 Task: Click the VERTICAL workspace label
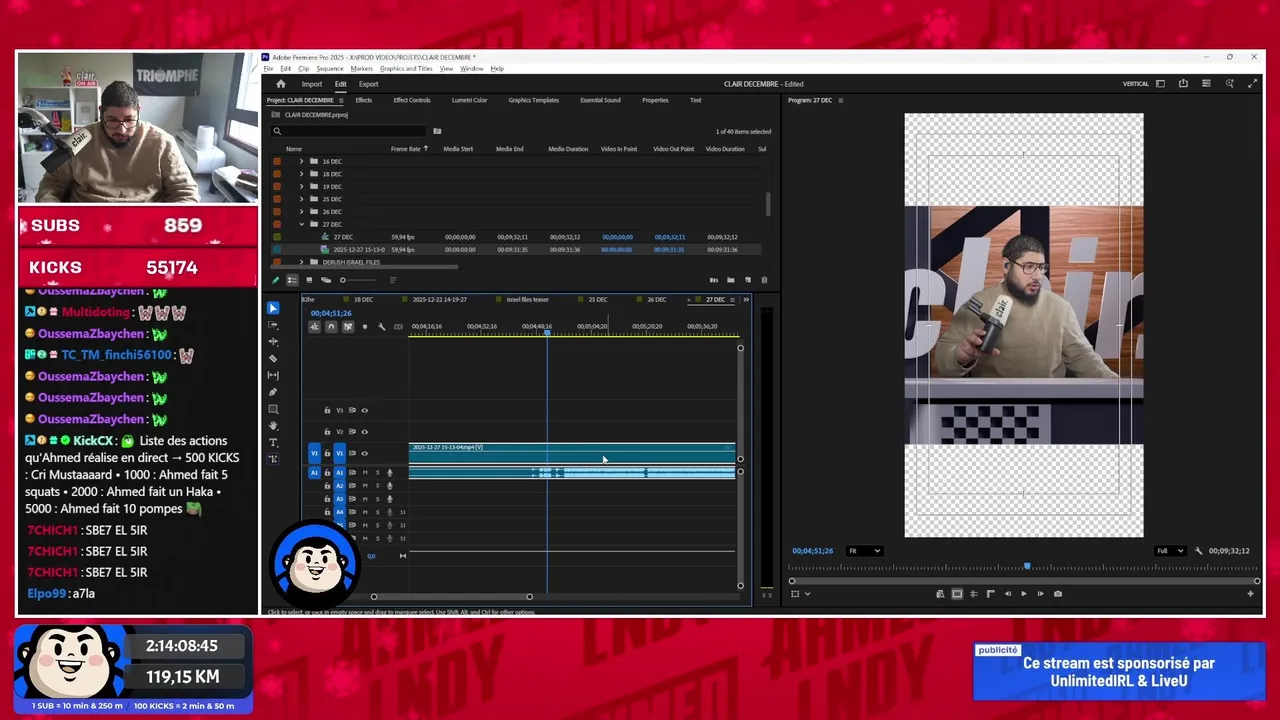point(1136,84)
